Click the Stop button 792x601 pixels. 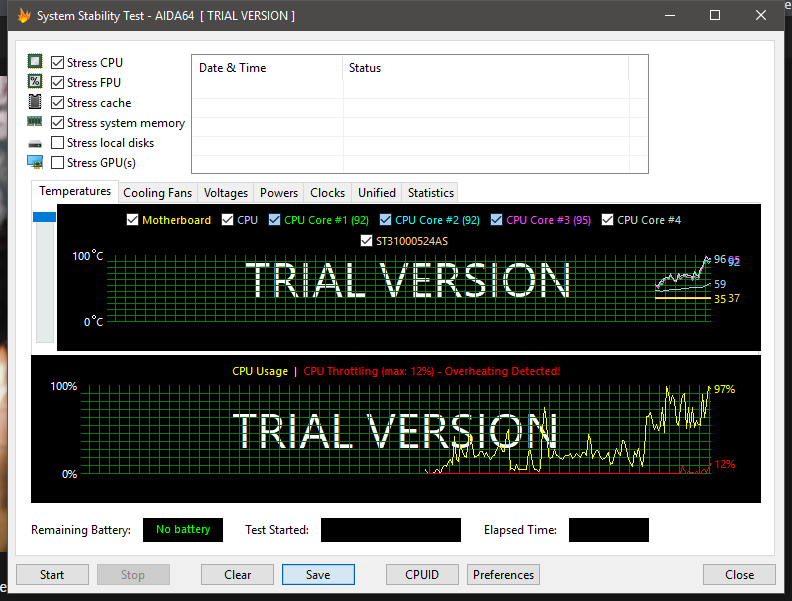click(x=133, y=575)
